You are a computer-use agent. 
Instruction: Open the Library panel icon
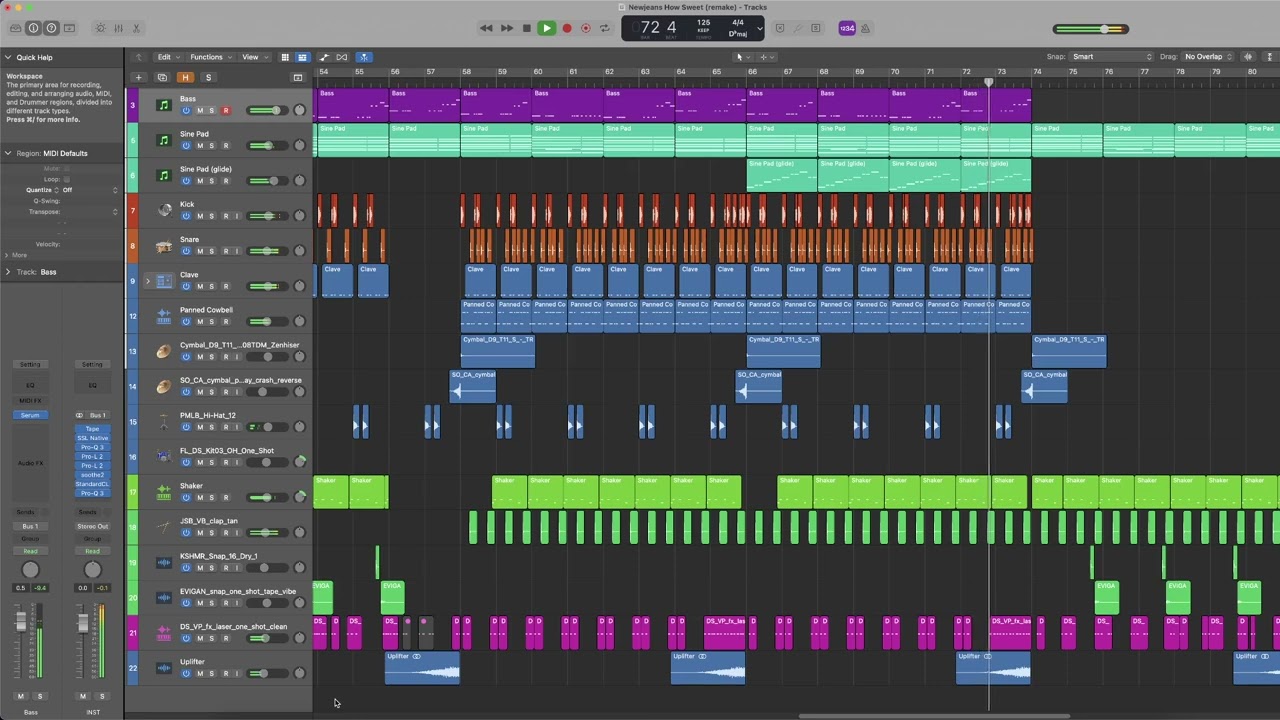click(15, 28)
